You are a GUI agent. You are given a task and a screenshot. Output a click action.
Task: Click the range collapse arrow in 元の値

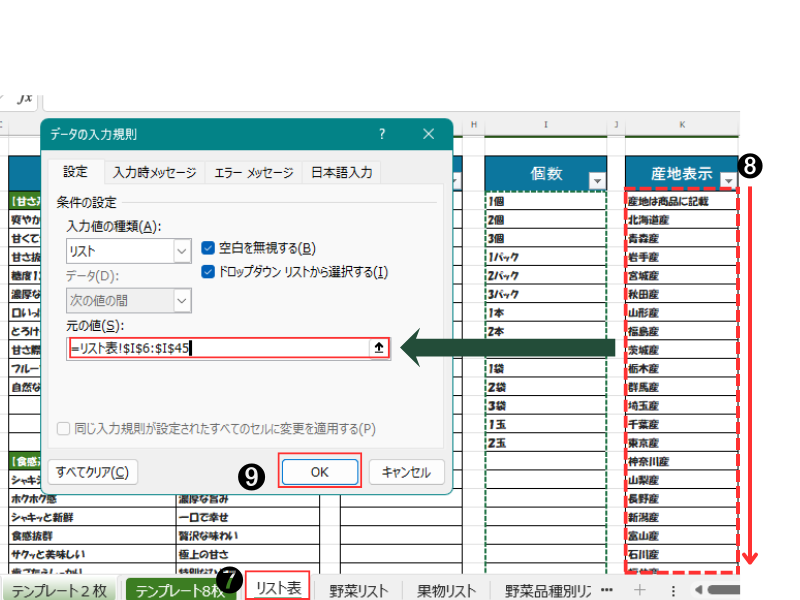378,348
